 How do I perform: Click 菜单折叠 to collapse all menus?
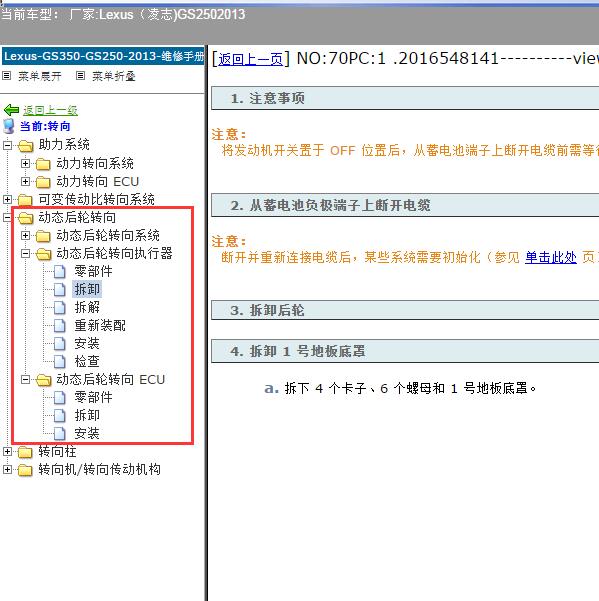113,76
